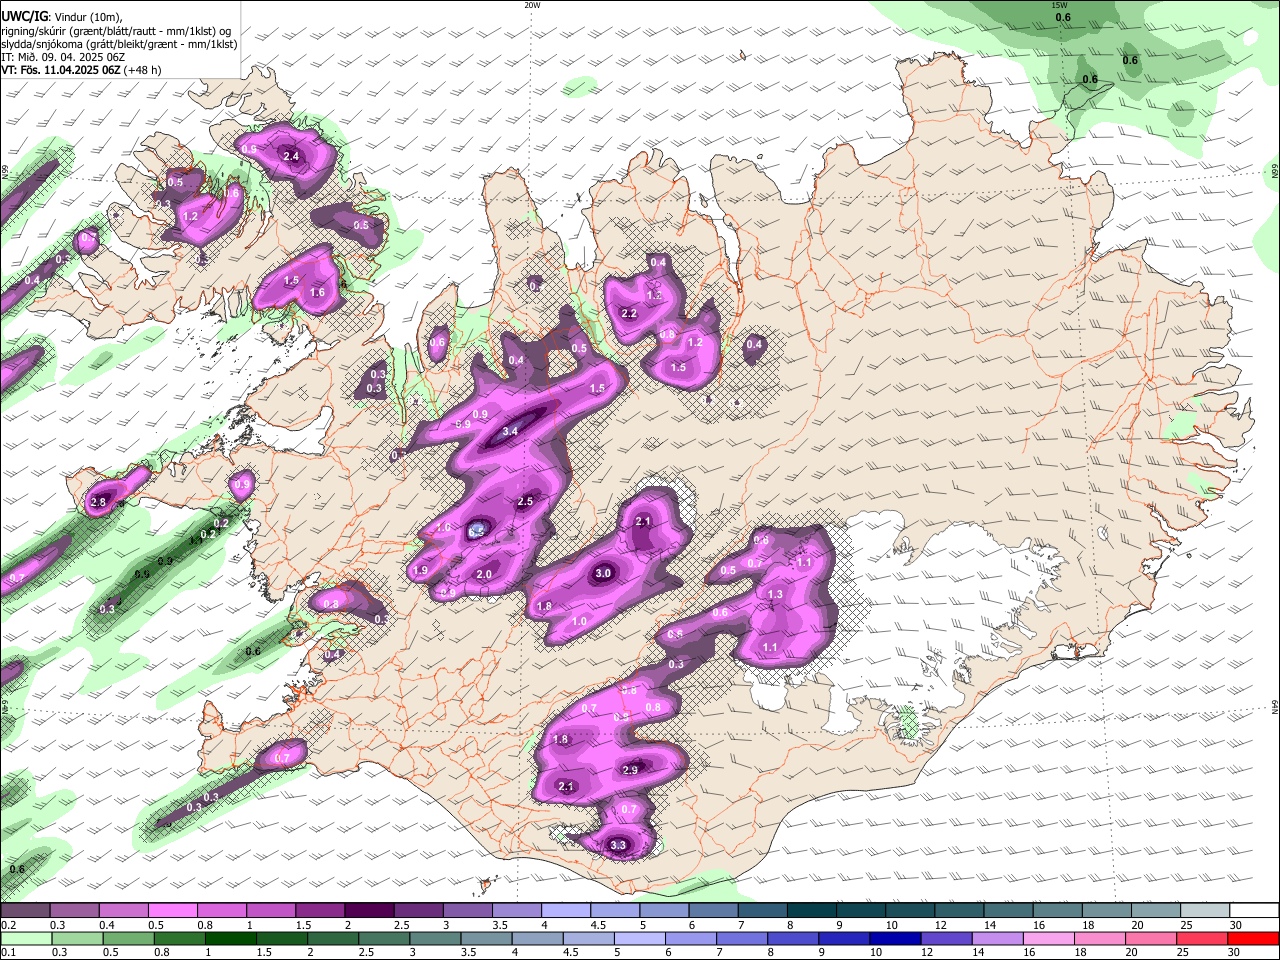Click the '1.9' precipitation value on the map
This screenshot has width=1280, height=960.
(420, 571)
